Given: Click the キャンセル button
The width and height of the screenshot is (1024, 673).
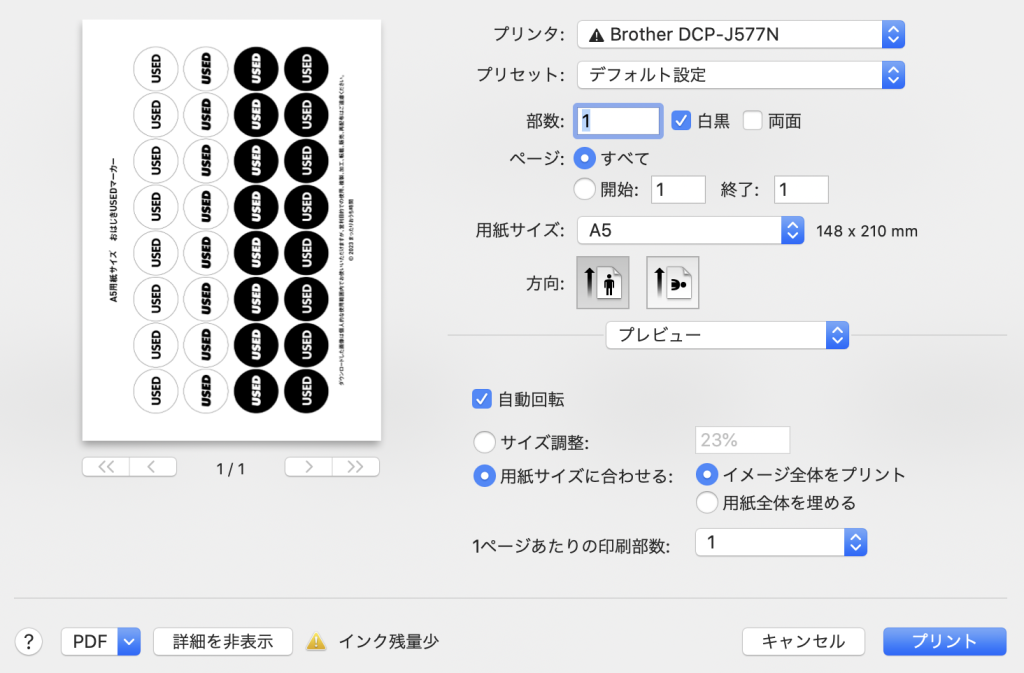Looking at the screenshot, I should [x=803, y=642].
